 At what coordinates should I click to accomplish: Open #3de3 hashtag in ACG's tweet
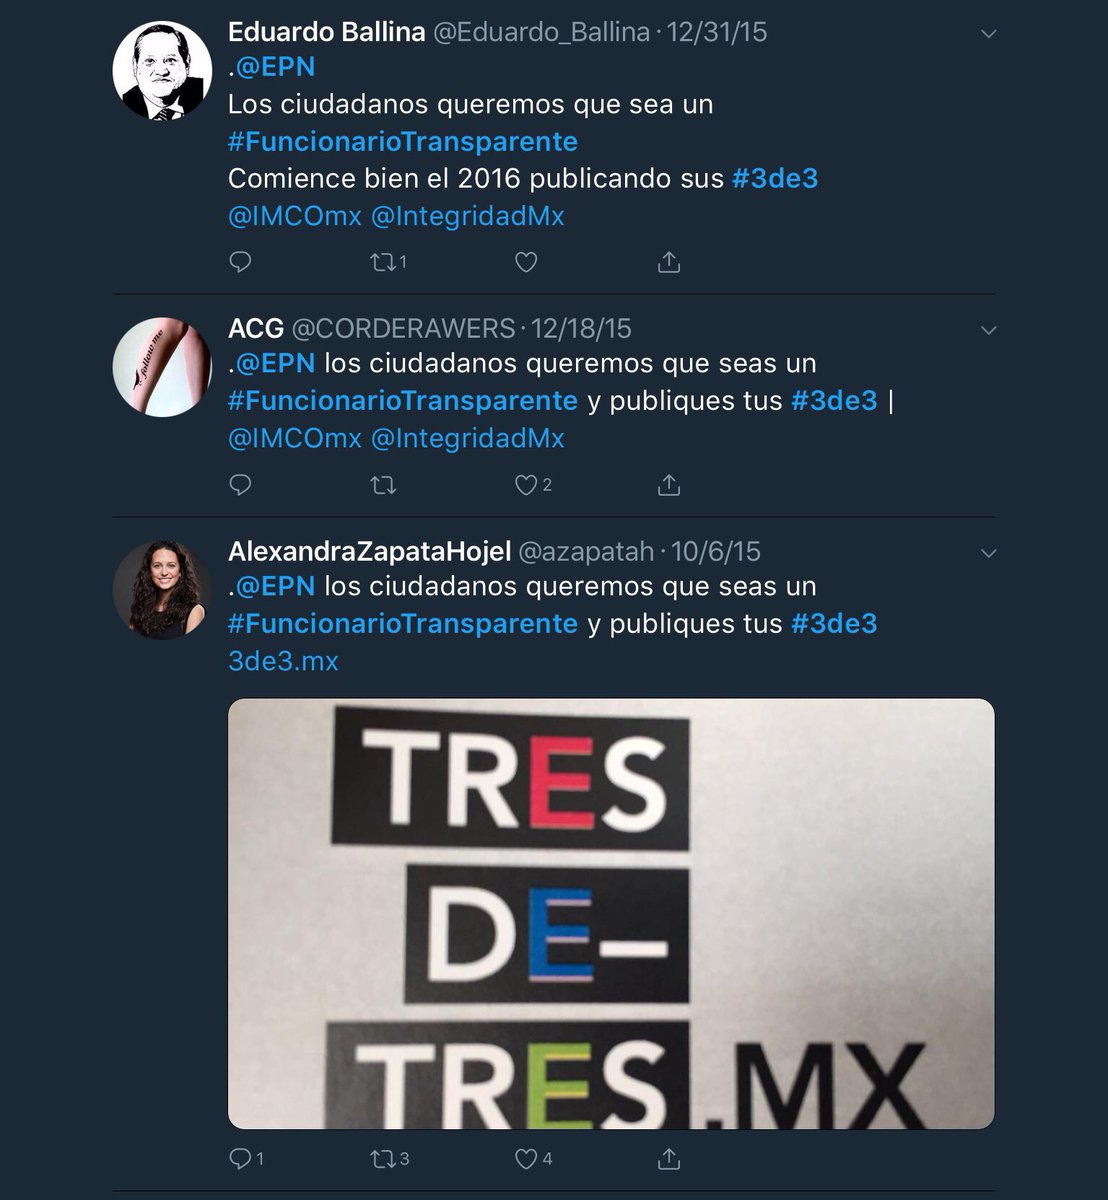tap(834, 401)
